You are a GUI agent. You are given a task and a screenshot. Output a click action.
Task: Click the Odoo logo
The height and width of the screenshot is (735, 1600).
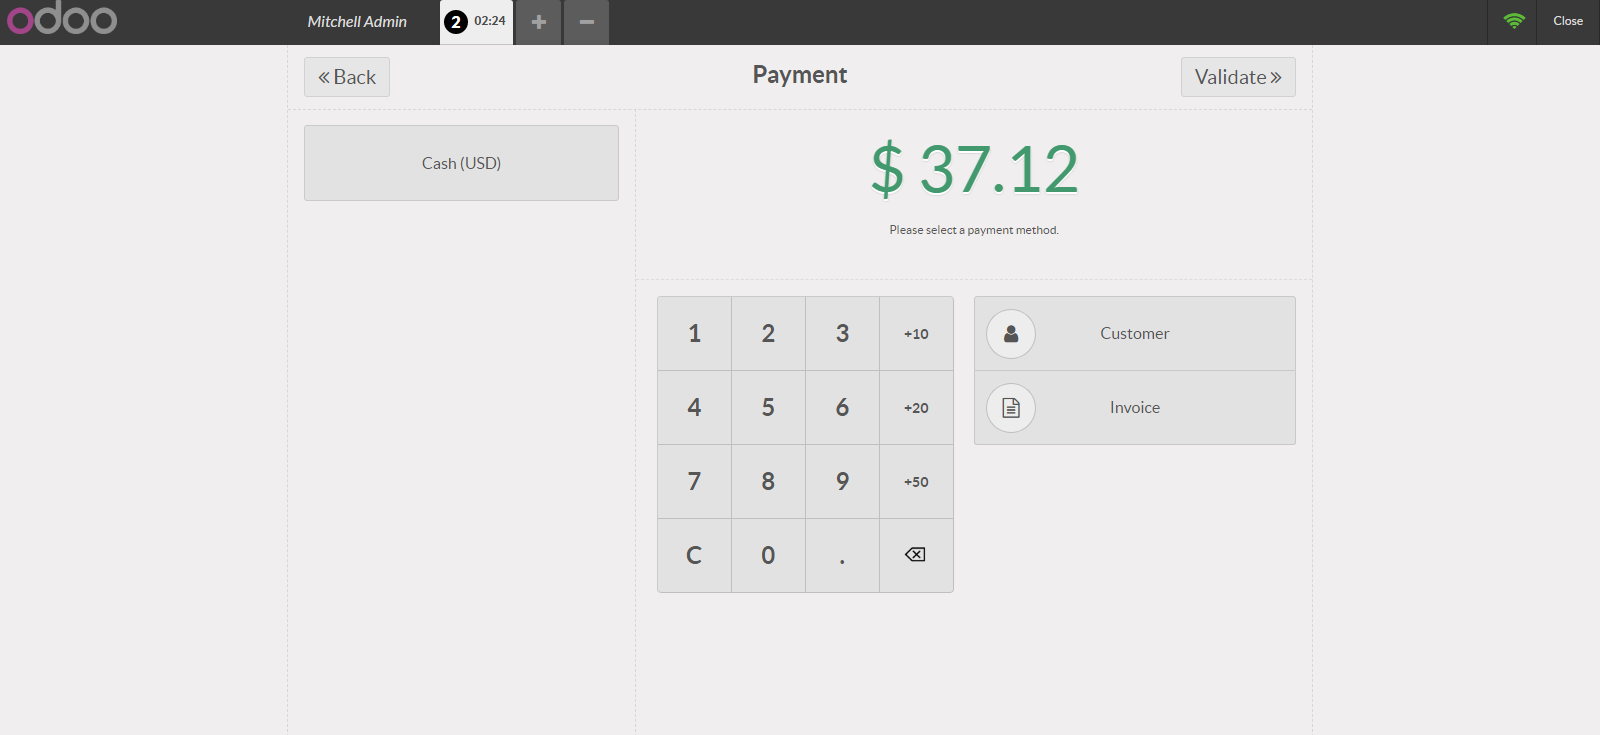(x=62, y=20)
